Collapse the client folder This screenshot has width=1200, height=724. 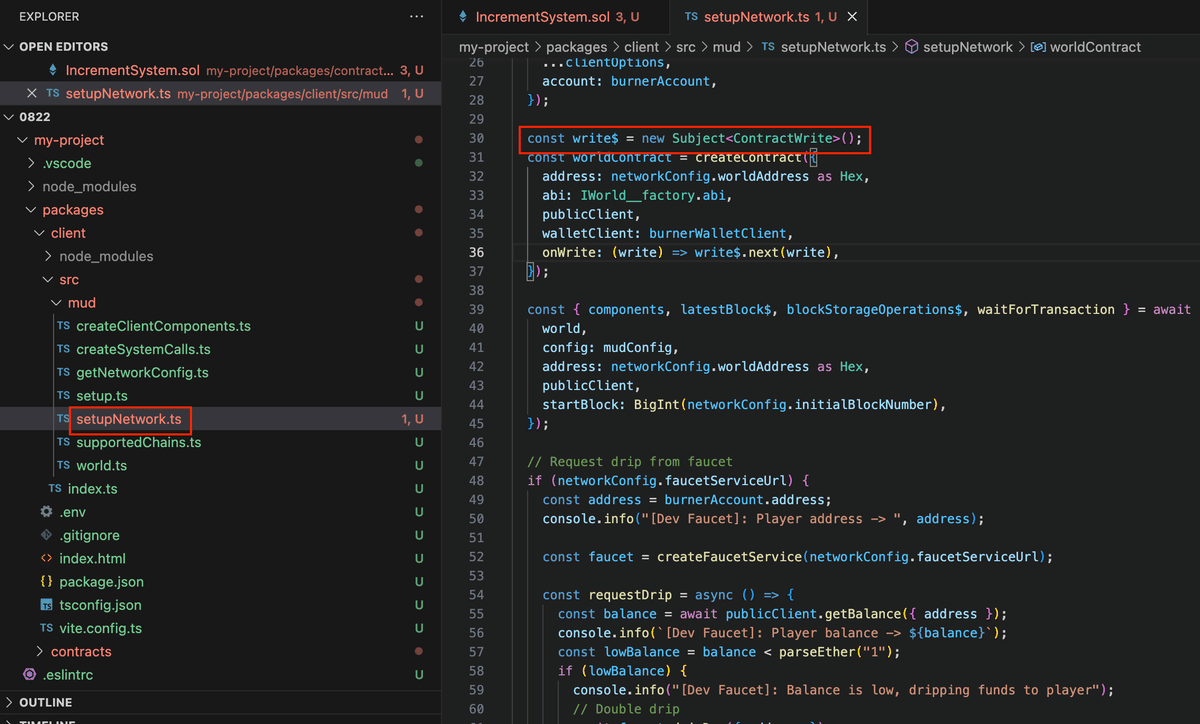[x=41, y=233]
